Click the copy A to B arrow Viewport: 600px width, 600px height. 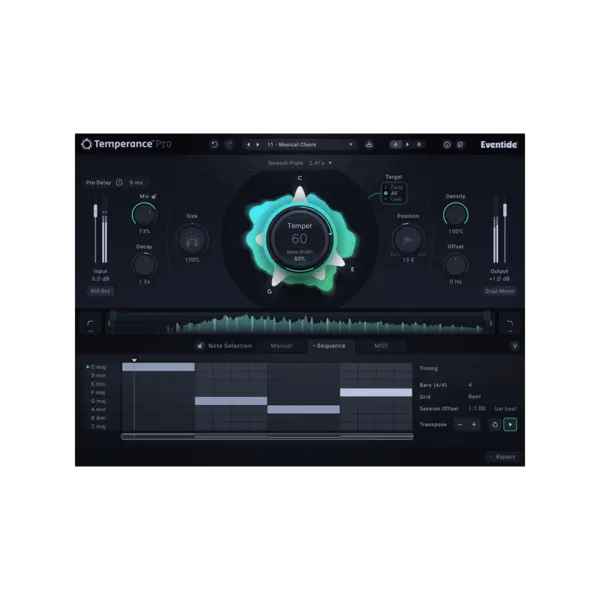[x=408, y=145]
